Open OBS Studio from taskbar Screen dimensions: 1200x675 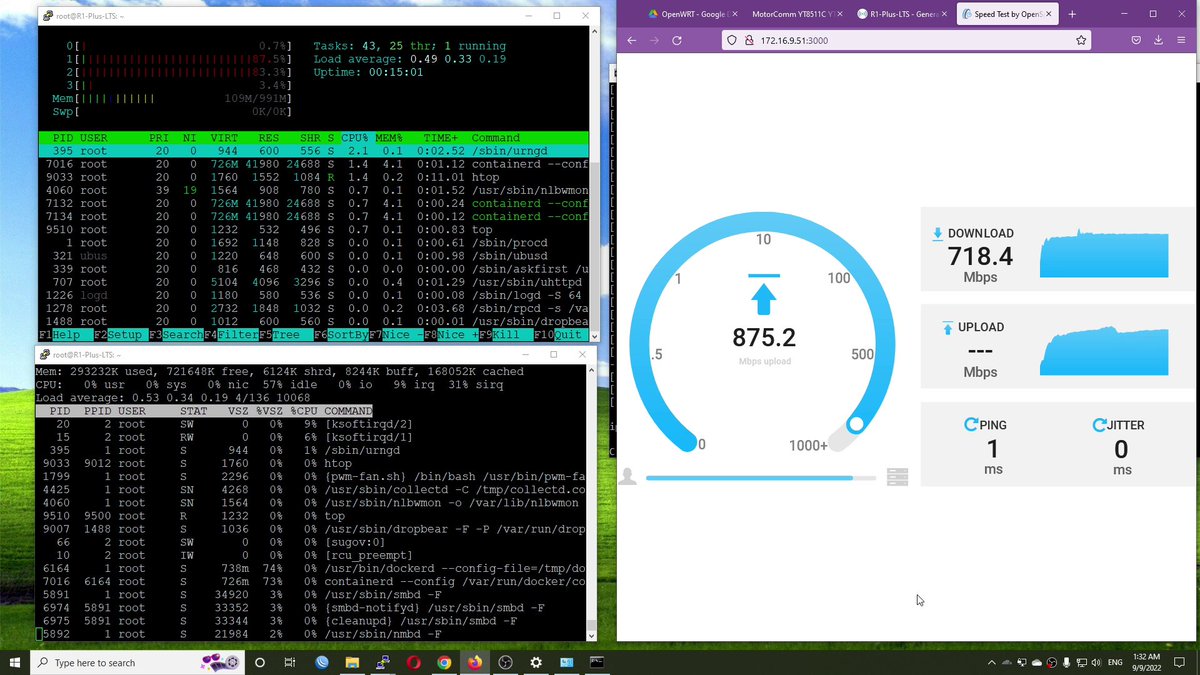(505, 662)
